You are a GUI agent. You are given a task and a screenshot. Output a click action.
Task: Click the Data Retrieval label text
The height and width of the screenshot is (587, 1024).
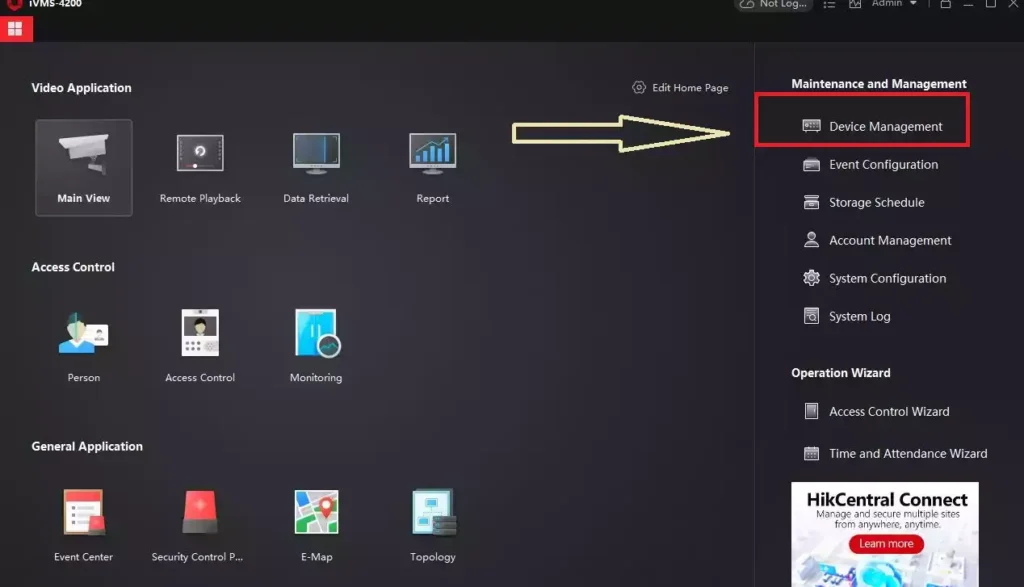click(x=316, y=198)
